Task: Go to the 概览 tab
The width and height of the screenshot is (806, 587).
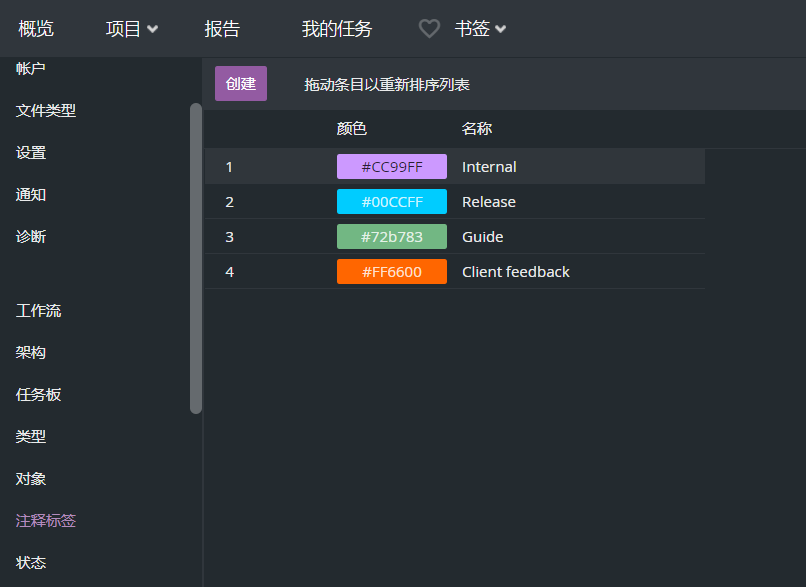Action: 36,29
